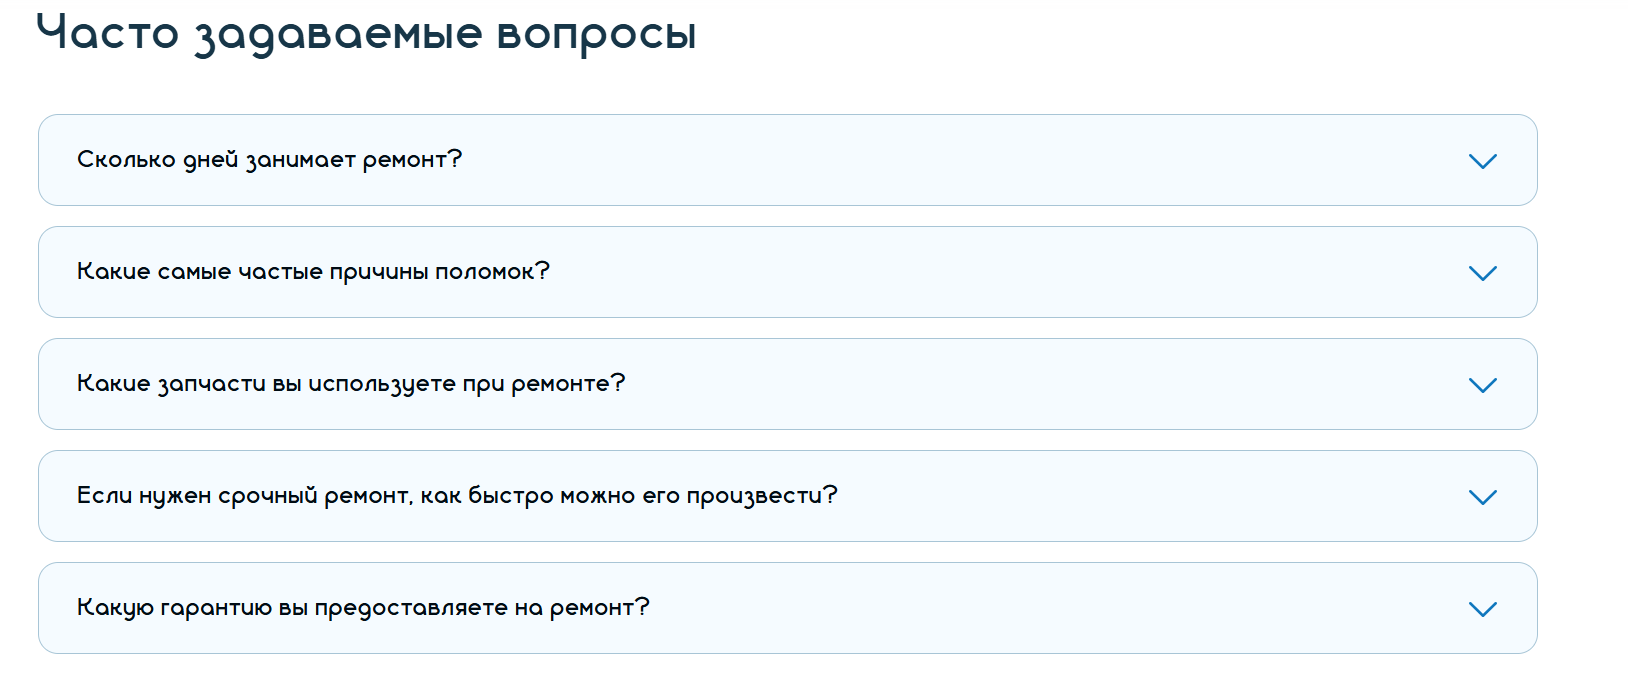Expand the "Какие самые частые причины поломок?" panel
Image resolution: width=1628 pixels, height=699 pixels.
[x=786, y=272]
